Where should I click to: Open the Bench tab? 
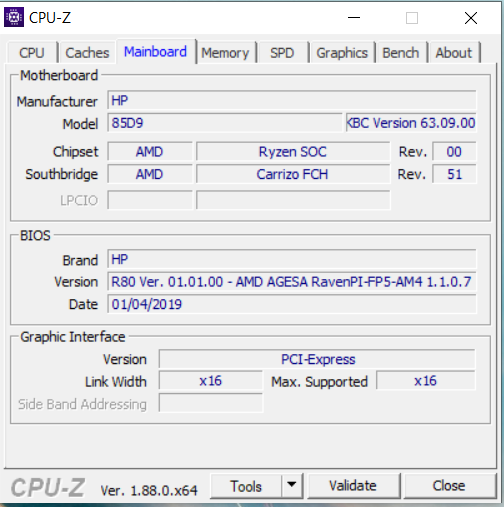401,53
